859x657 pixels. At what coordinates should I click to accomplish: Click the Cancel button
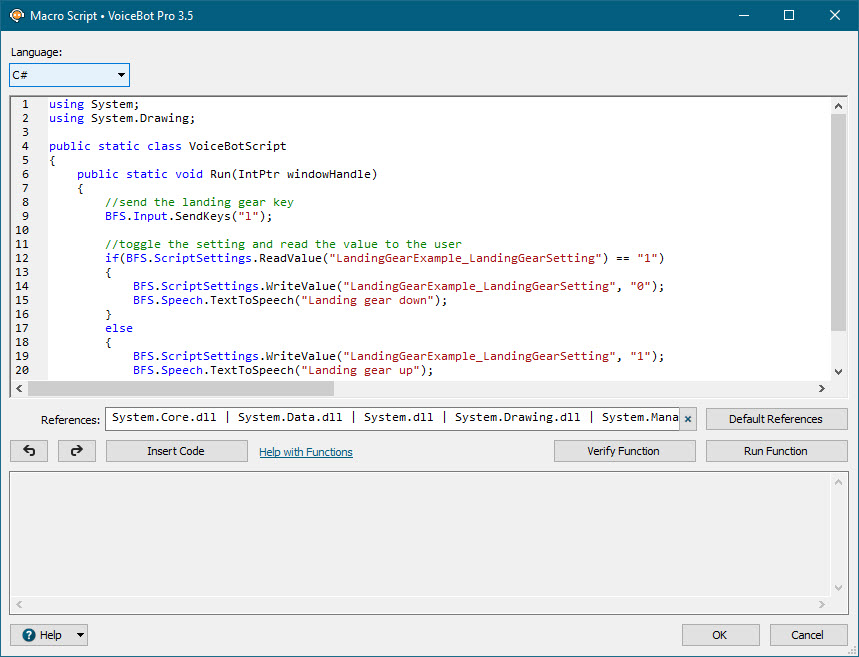tap(808, 635)
